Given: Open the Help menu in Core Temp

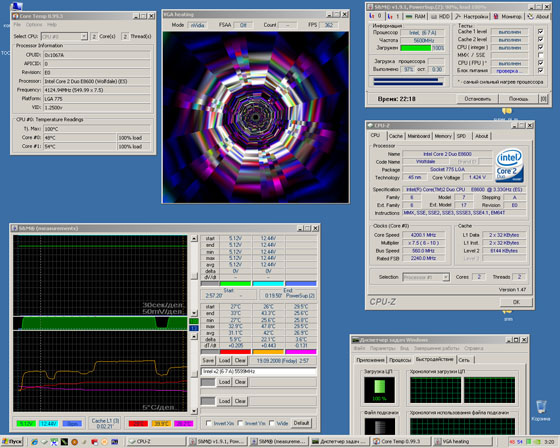Looking at the screenshot, I should (x=52, y=25).
